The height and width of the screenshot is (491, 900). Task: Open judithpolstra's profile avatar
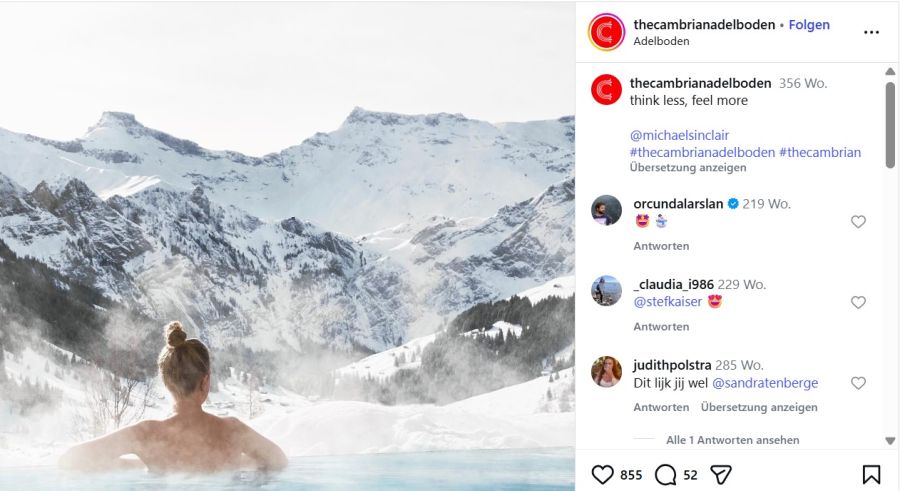point(607,371)
